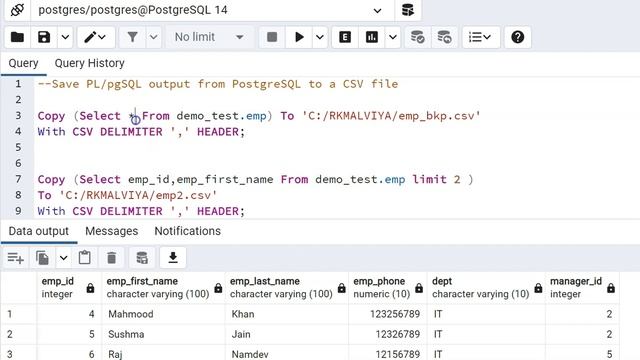Image resolution: width=640 pixels, height=360 pixels.
Task: Expand Explain options dropdown arrow
Action: [x=393, y=37]
